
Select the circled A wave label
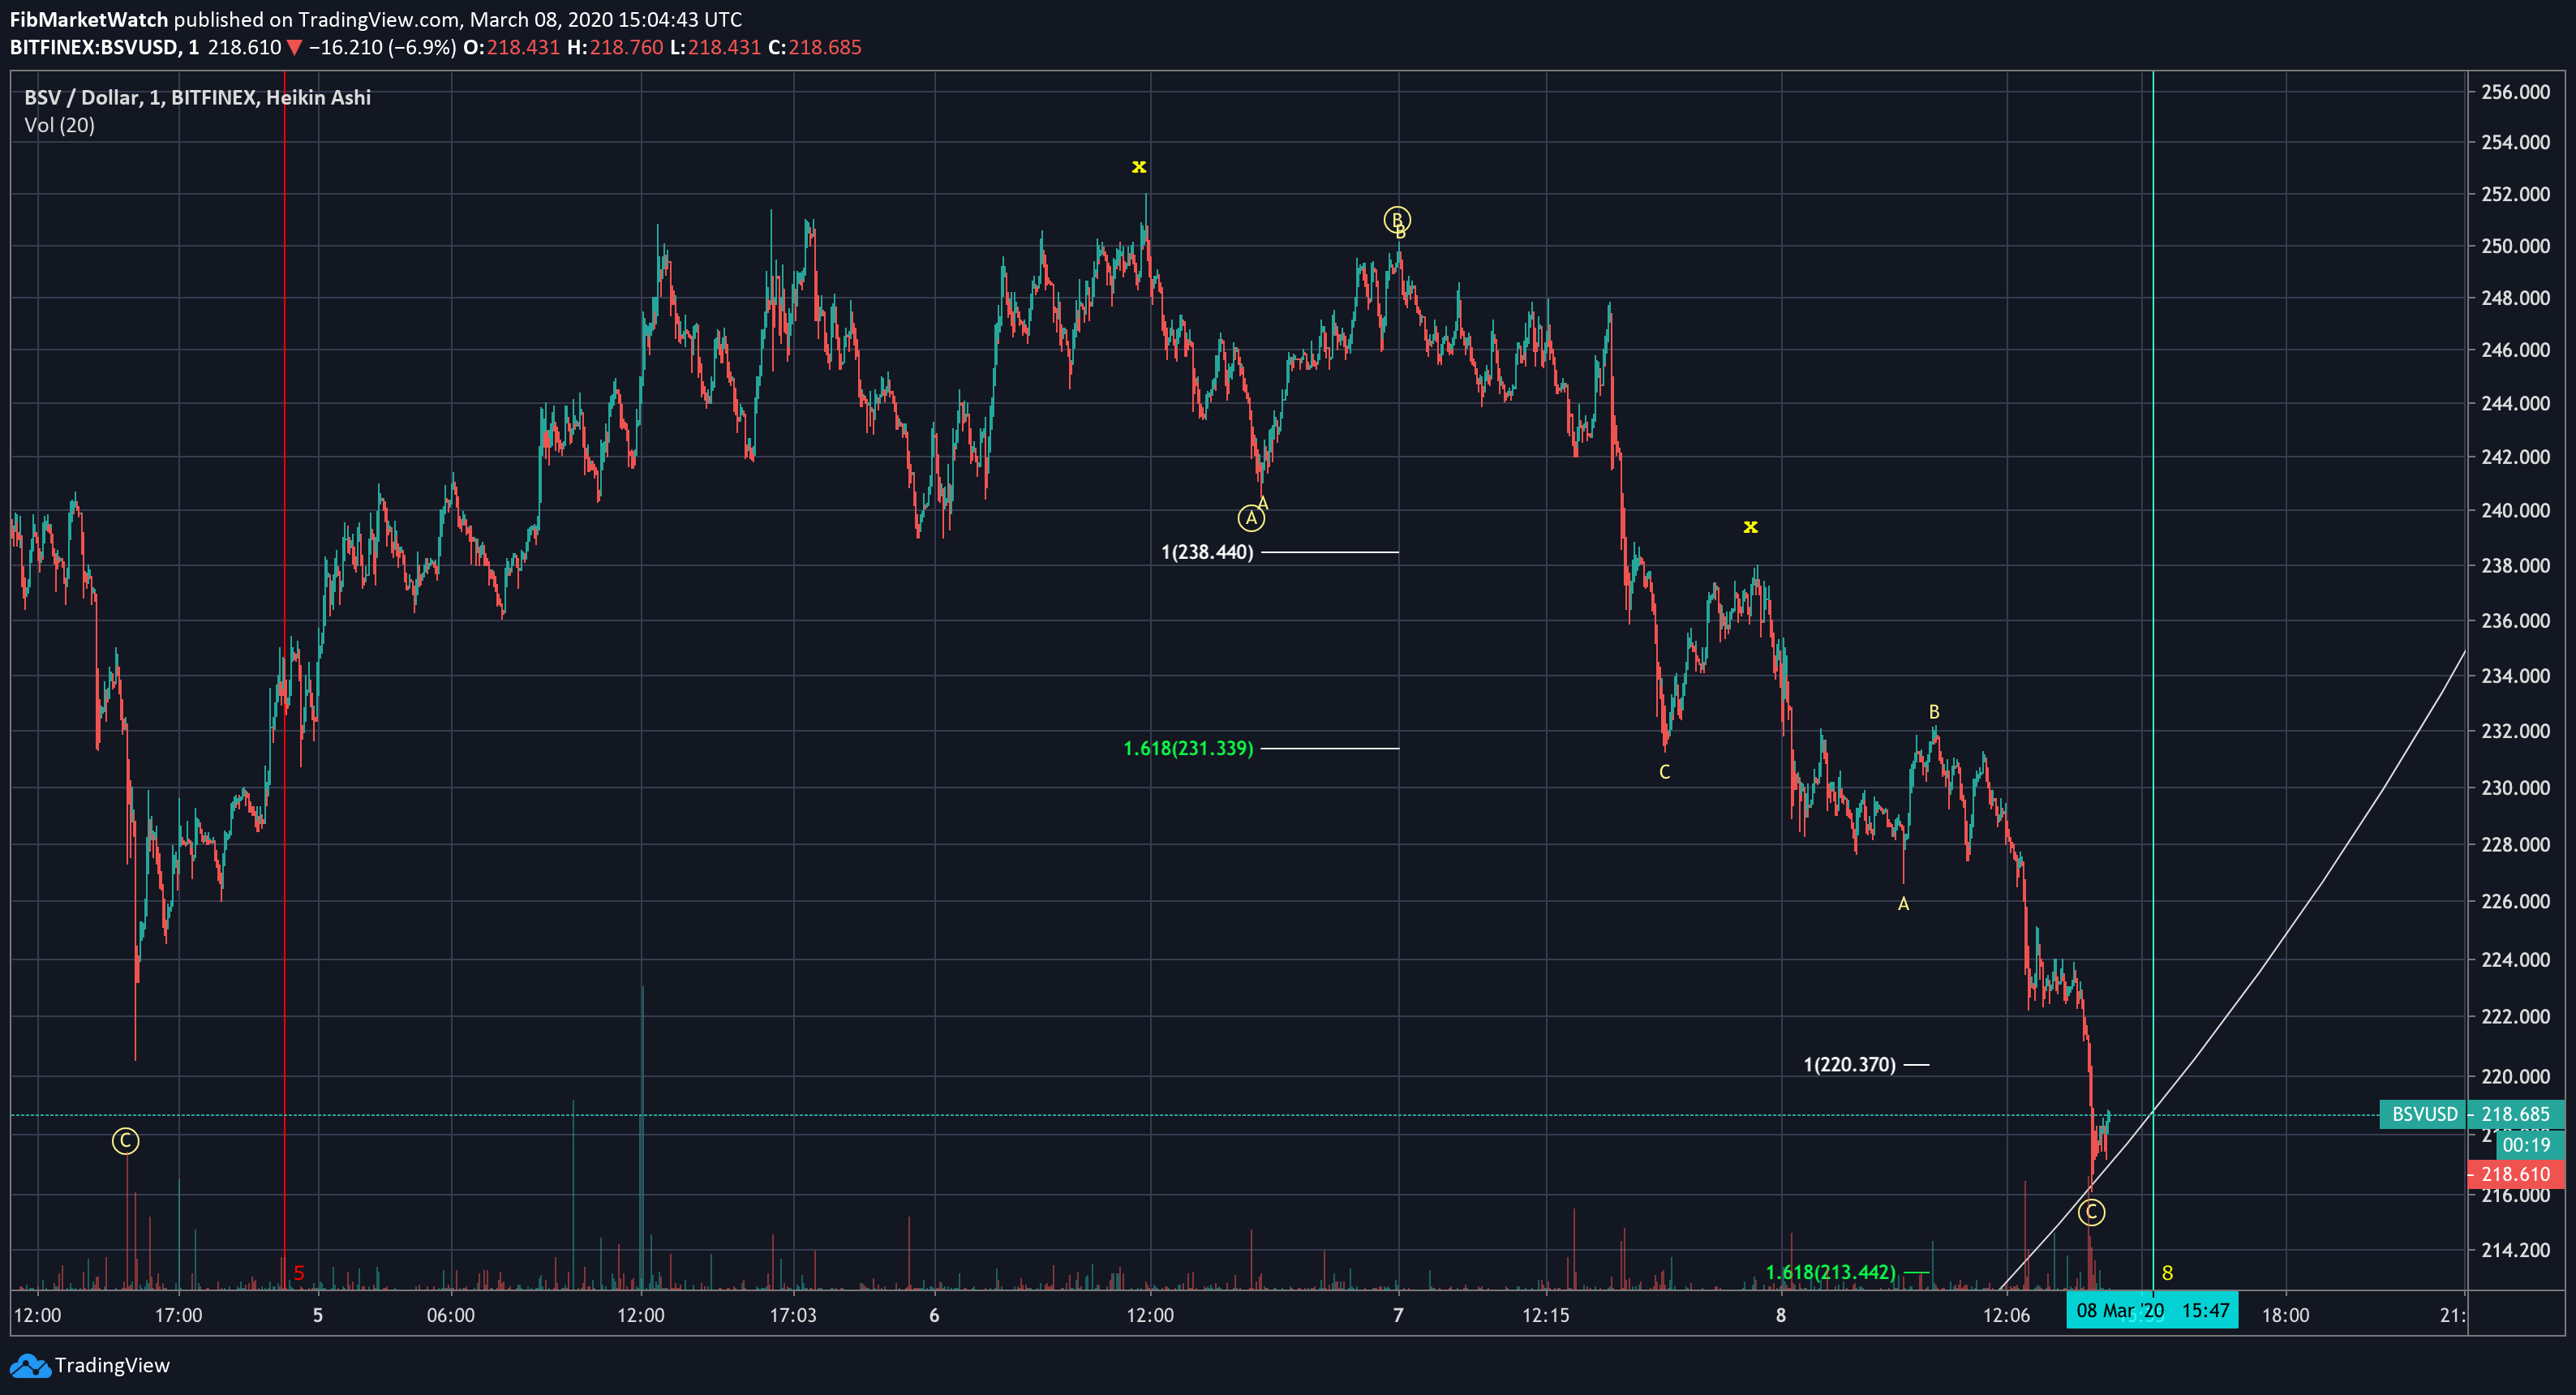pos(1250,518)
